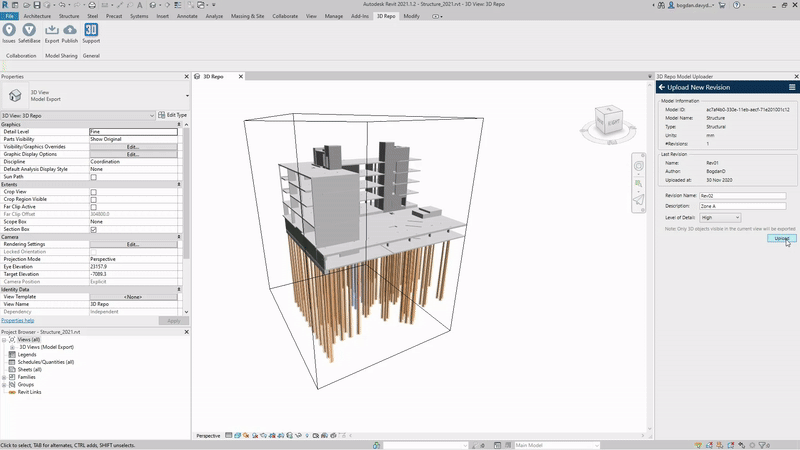The height and width of the screenshot is (450, 800).
Task: Switch to the Architecture ribbon tab
Action: pos(37,16)
